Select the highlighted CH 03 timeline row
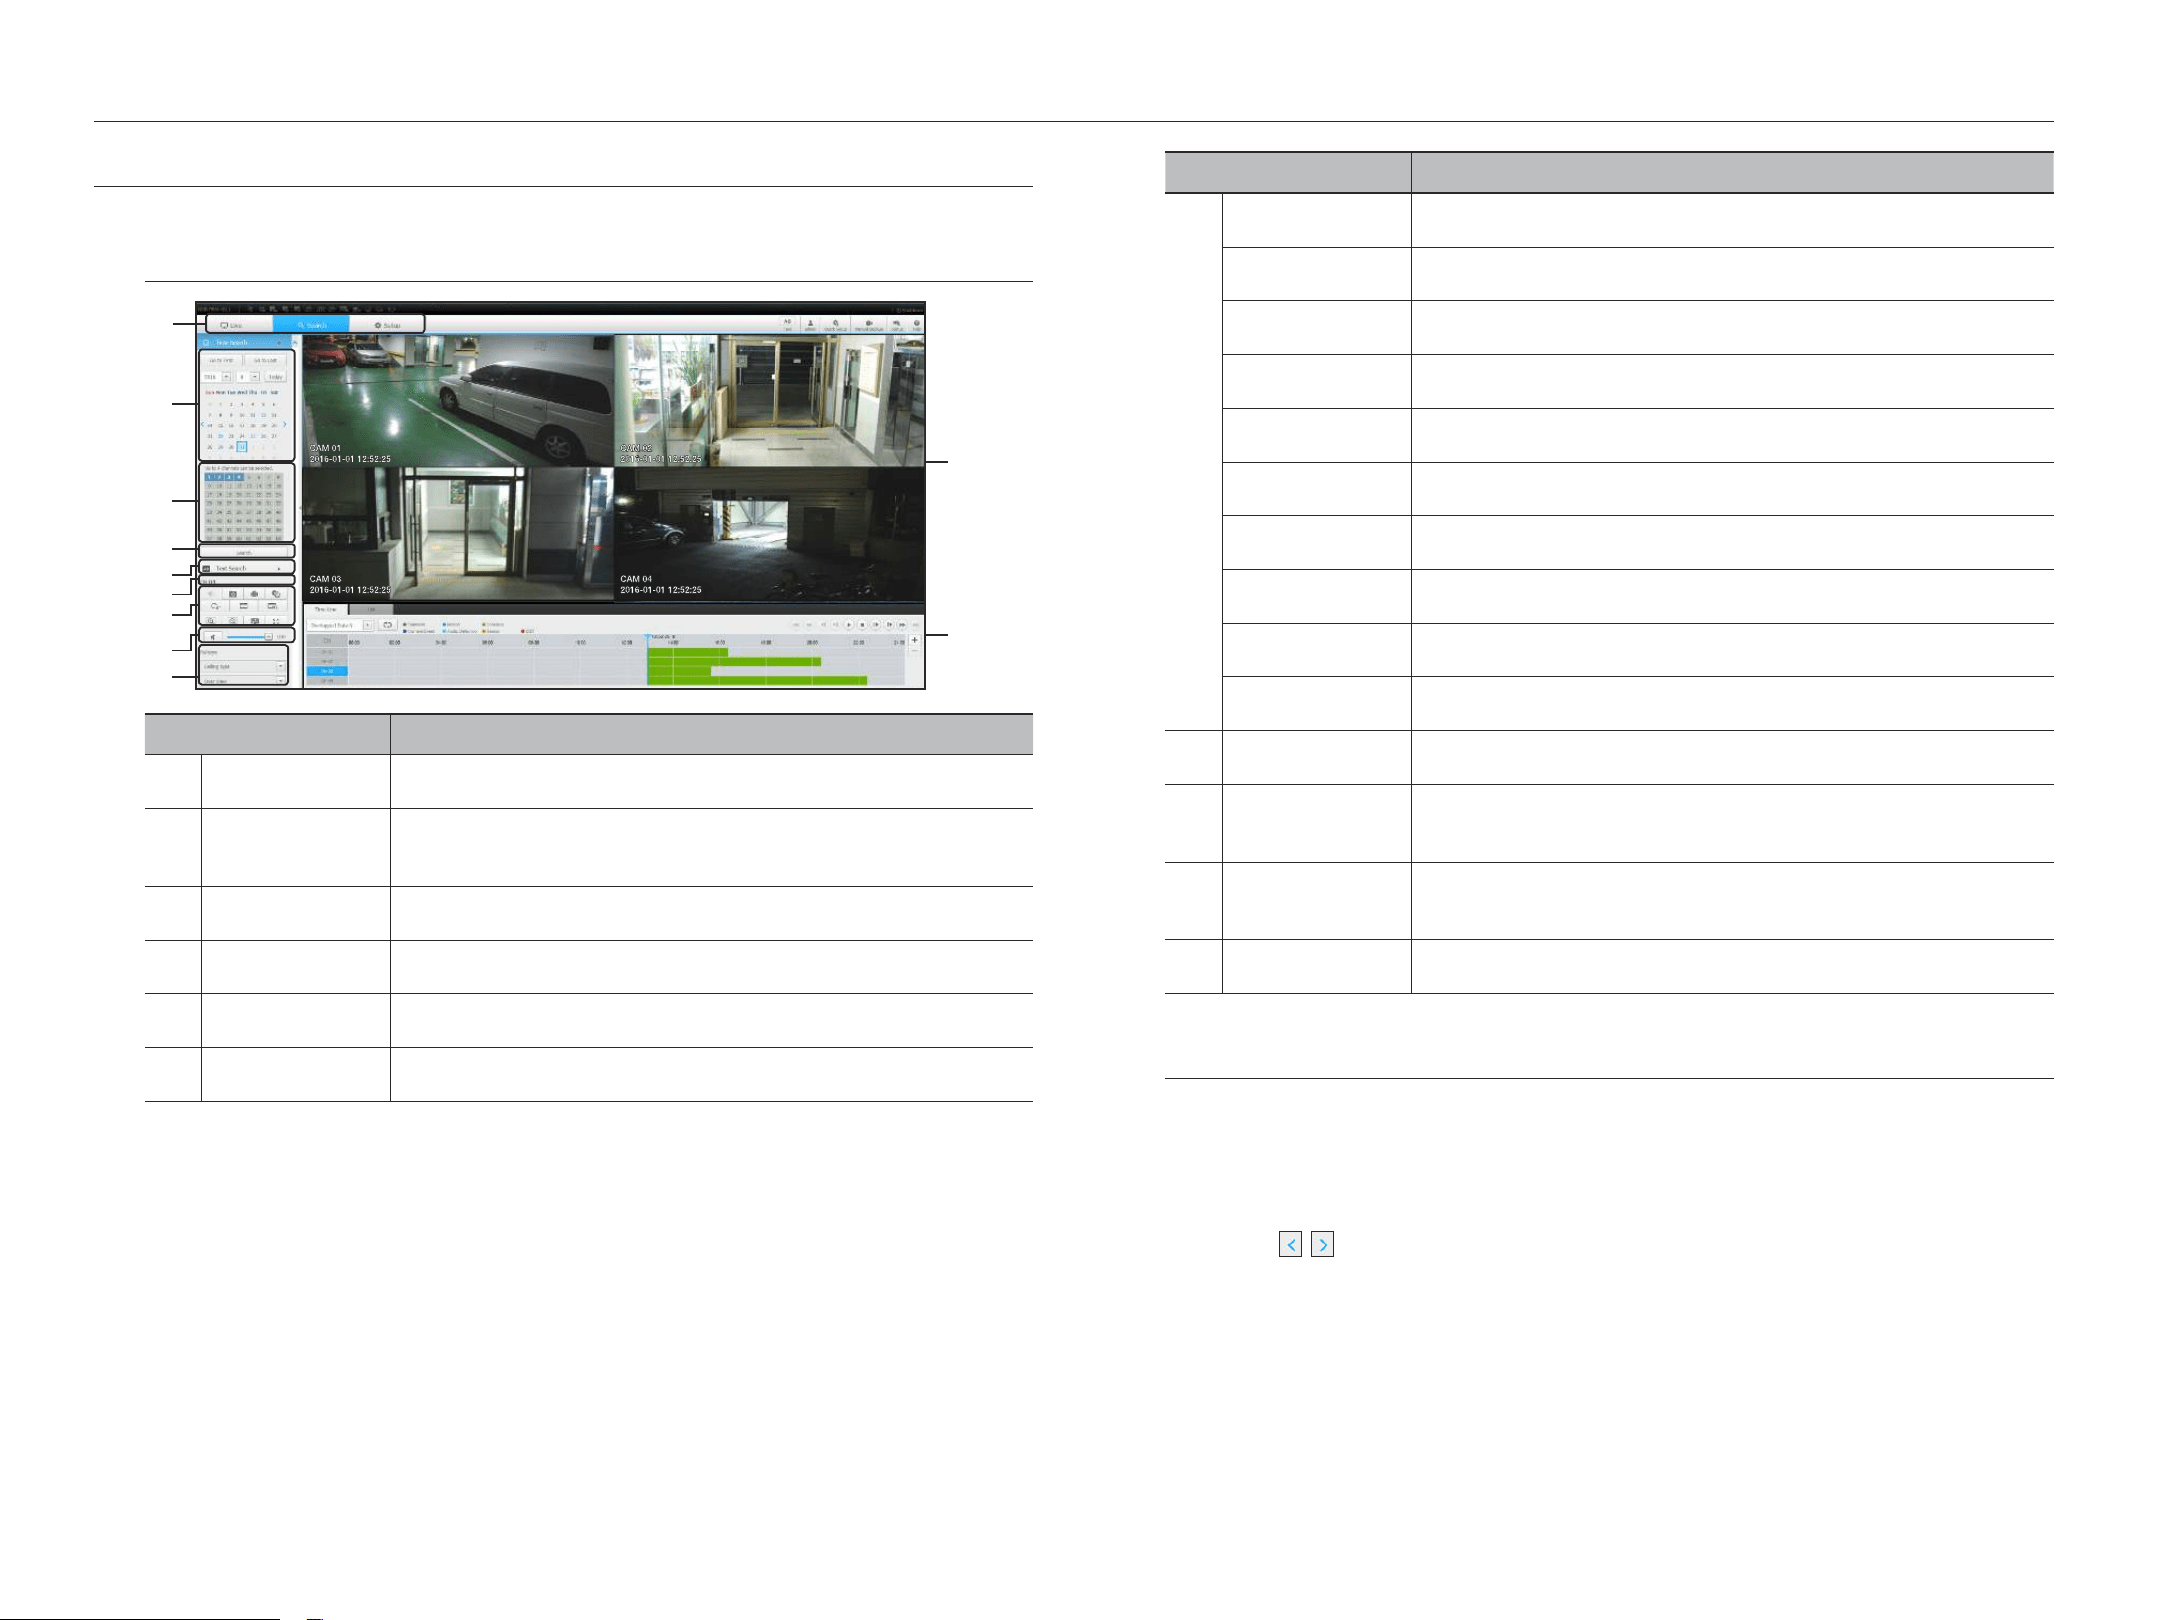This screenshot has width=2168, height=1620. (327, 671)
